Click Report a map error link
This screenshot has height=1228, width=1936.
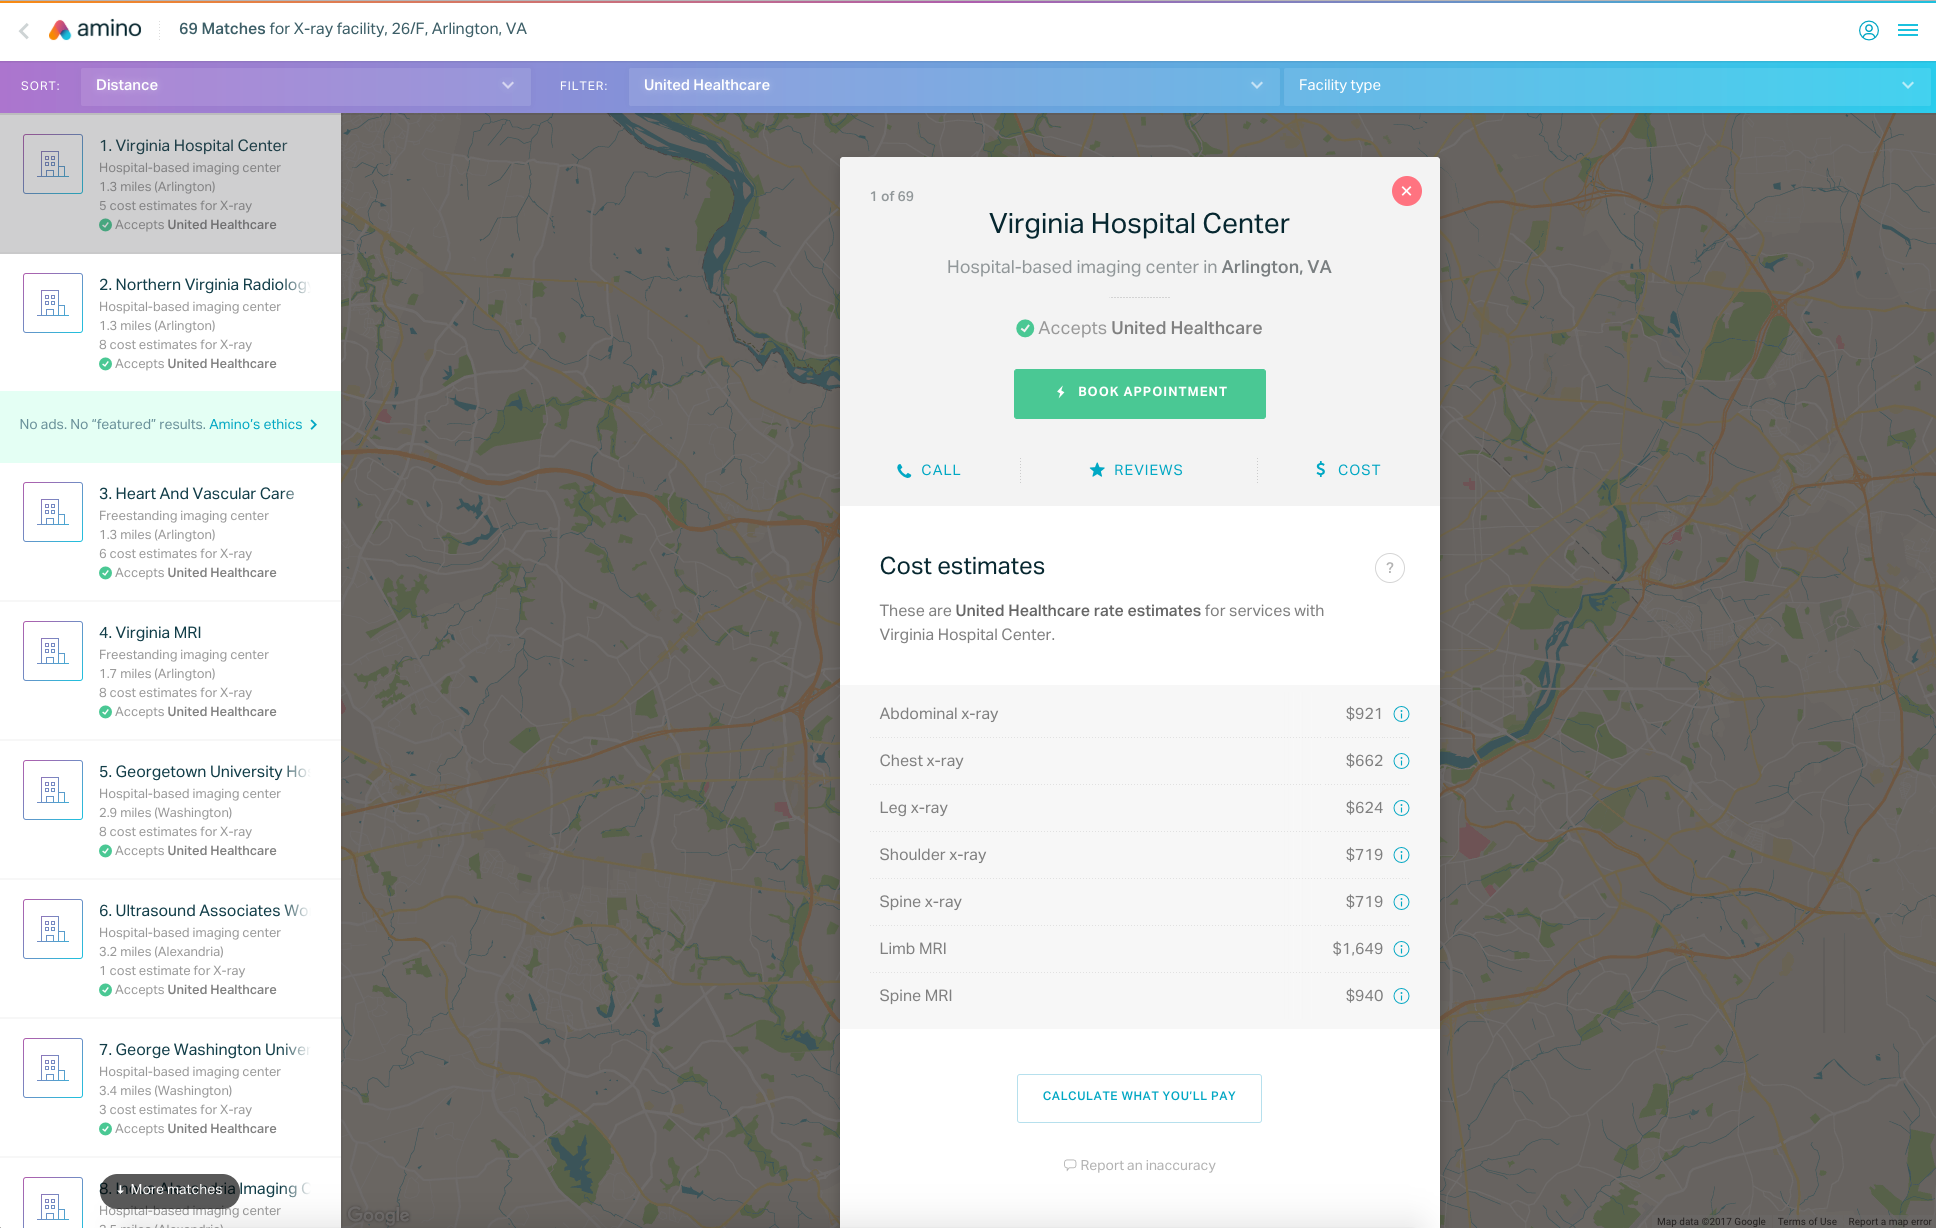[1889, 1221]
